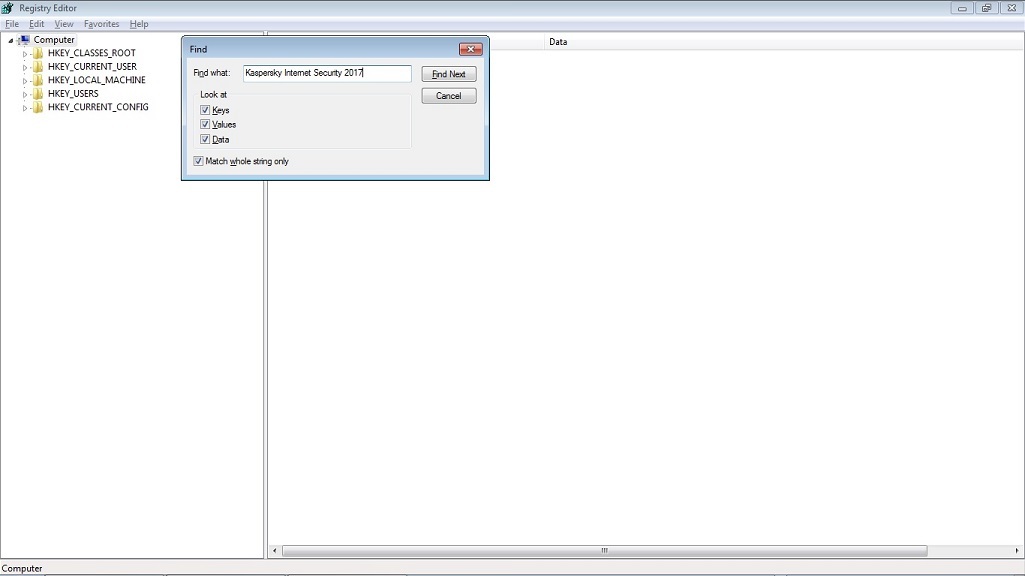Click the HKEY_LOCAL_MACHINE folder icon
This screenshot has height=576, width=1025.
click(x=38, y=80)
